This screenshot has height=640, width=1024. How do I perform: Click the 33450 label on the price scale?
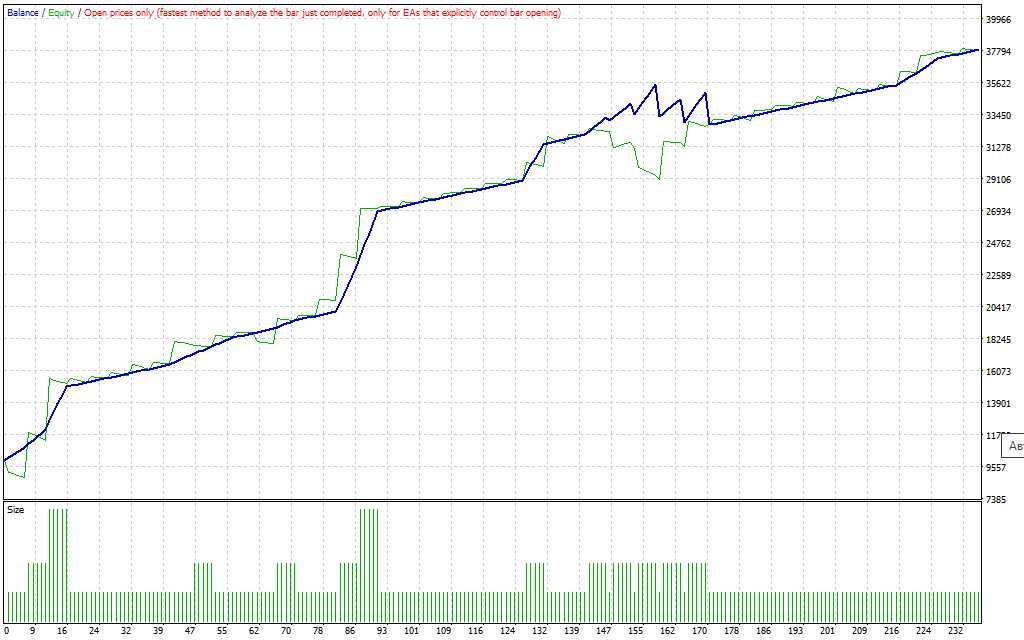click(1000, 116)
